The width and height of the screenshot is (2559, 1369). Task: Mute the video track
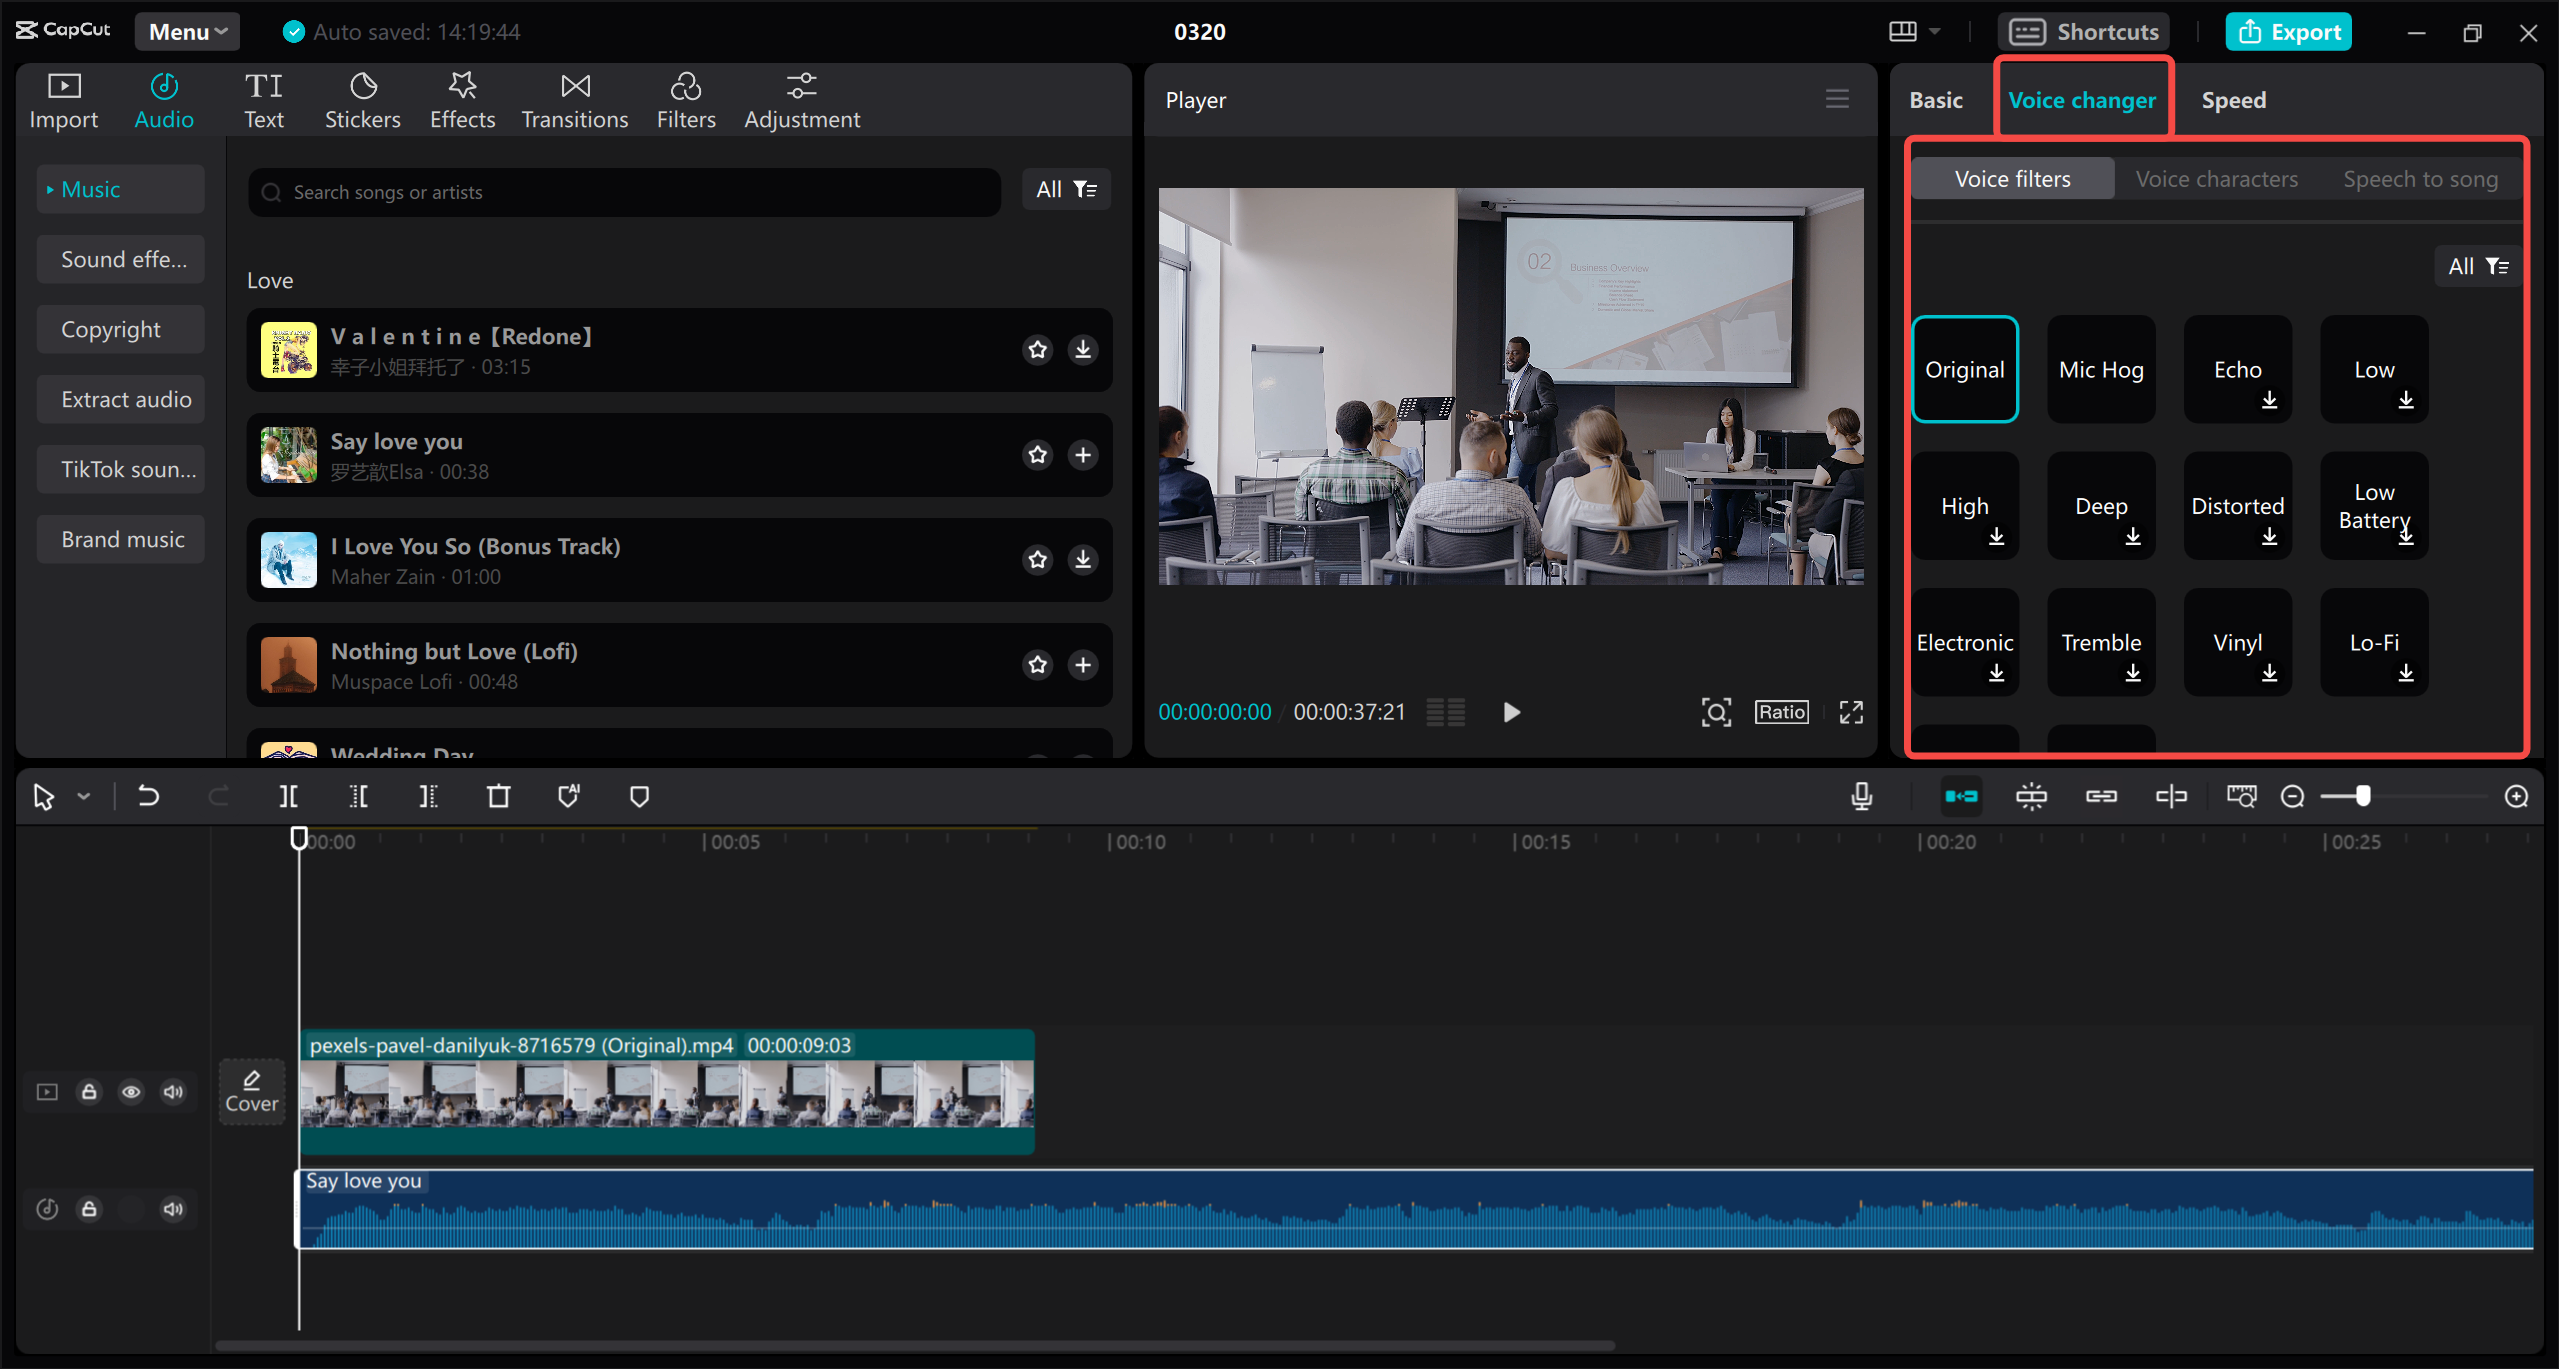[172, 1092]
